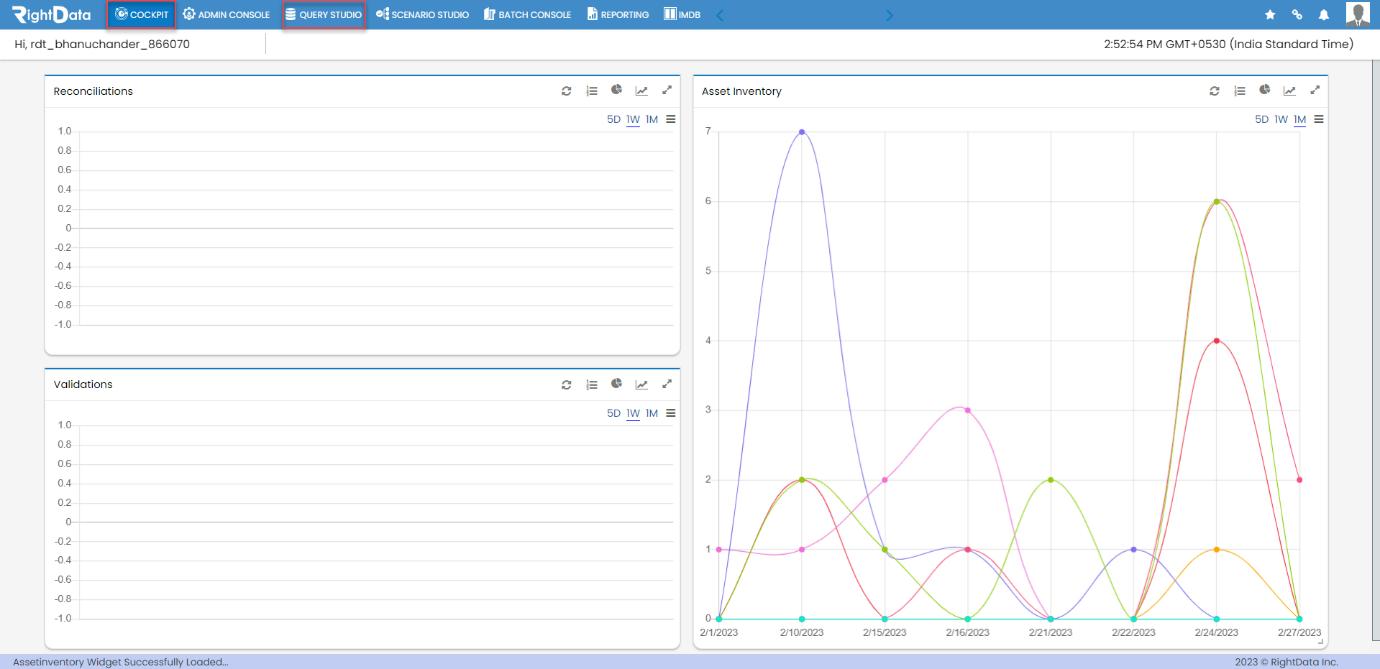
Task: Show list view in Reconciliations widget
Action: (x=592, y=91)
